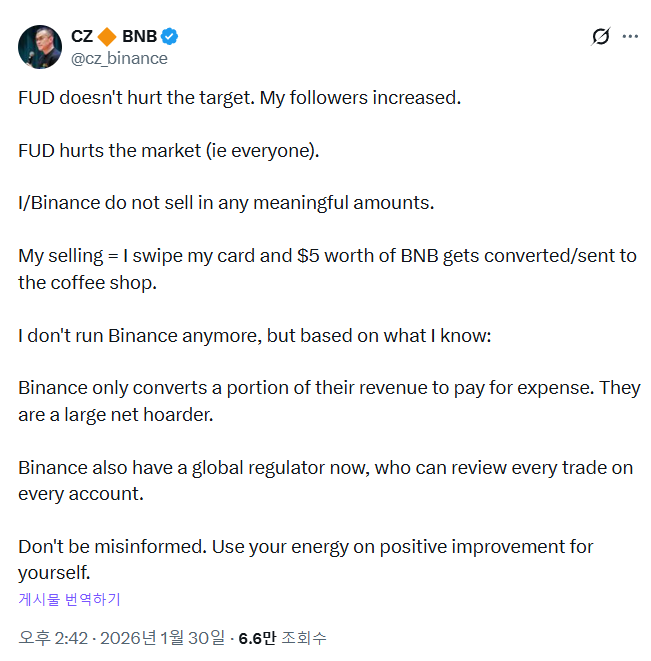Click the 'My selling = I swipe my card' text
The height and width of the screenshot is (661, 651).
click(327, 255)
